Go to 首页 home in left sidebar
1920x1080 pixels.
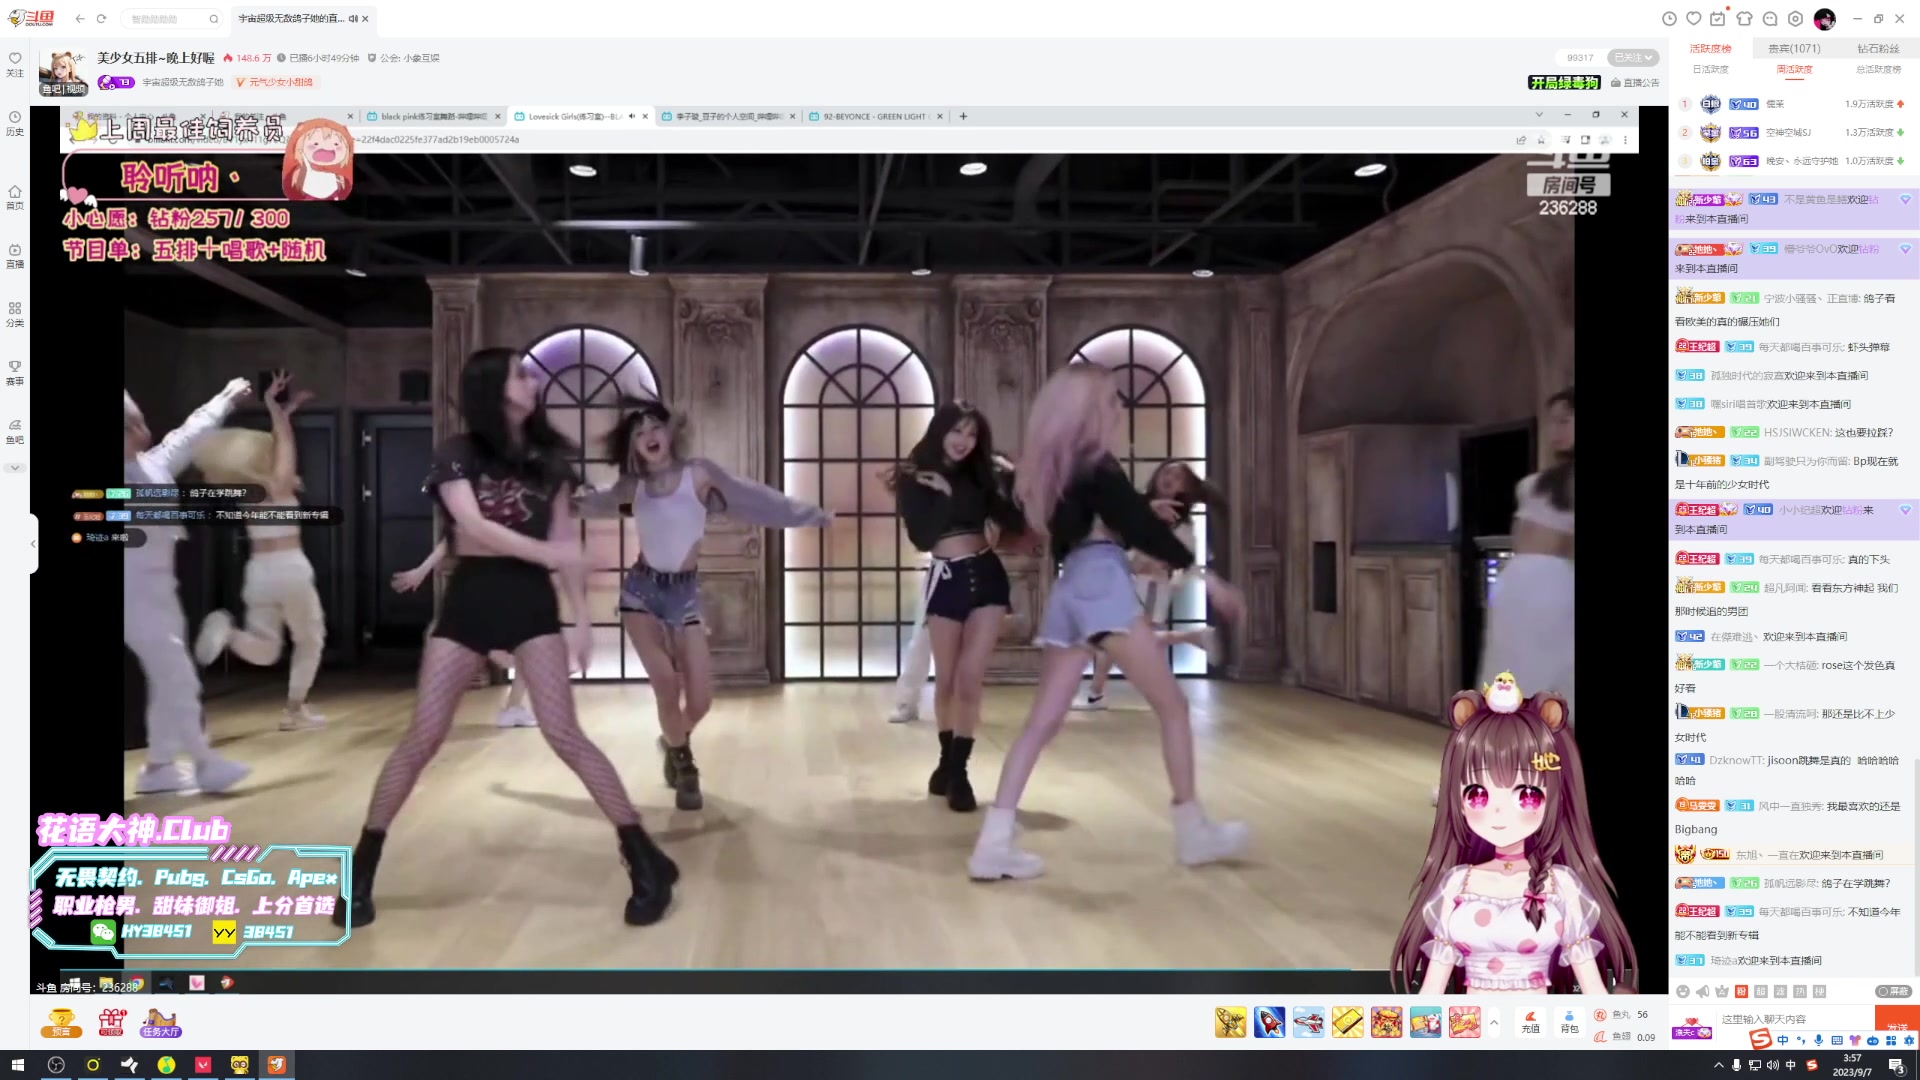click(15, 197)
